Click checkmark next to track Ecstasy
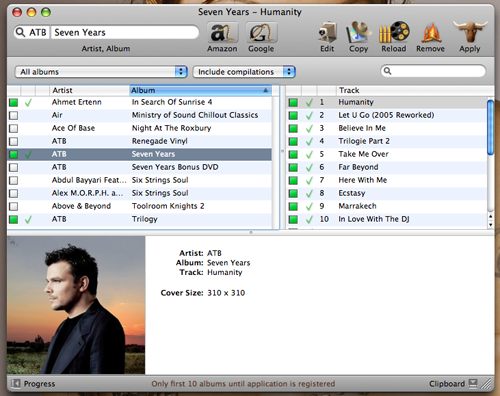The image size is (500, 396). click(309, 193)
